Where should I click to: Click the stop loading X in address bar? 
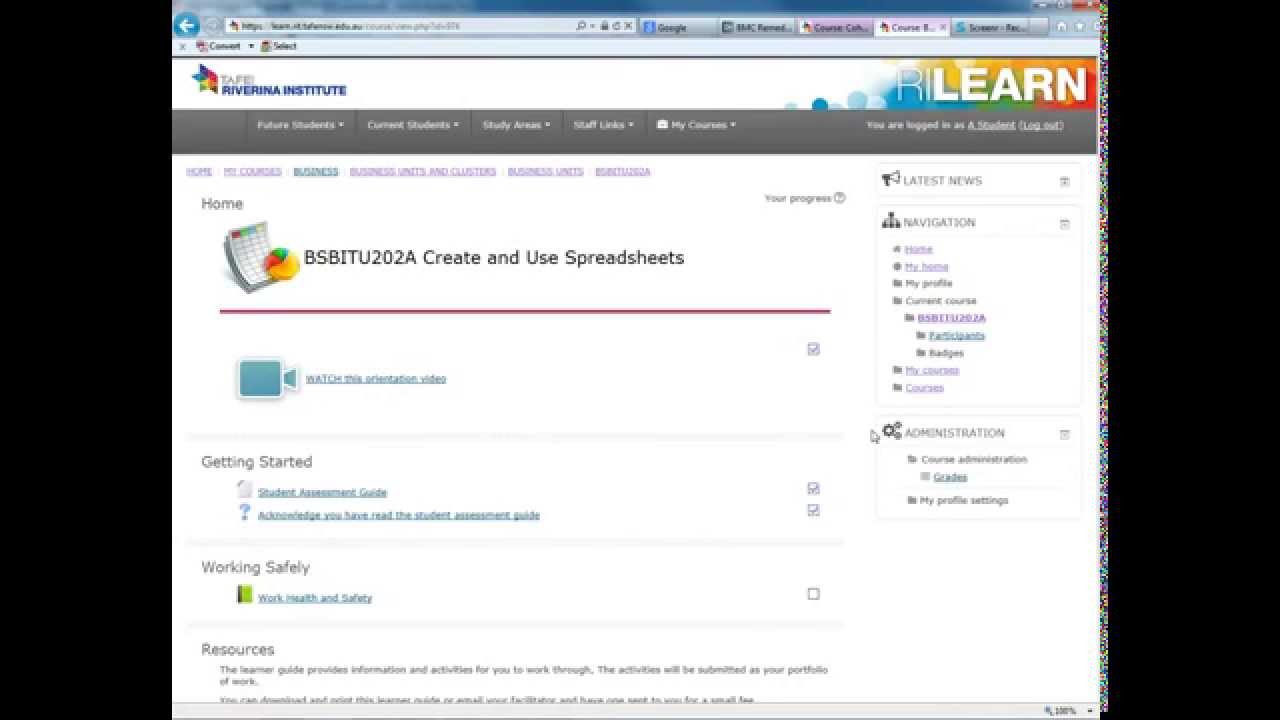pos(628,27)
